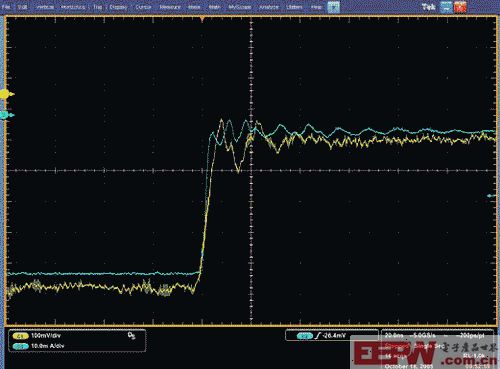The width and height of the screenshot is (500, 369).
Task: Click the cyan trigger level arrow on right edge
Action: [492, 196]
